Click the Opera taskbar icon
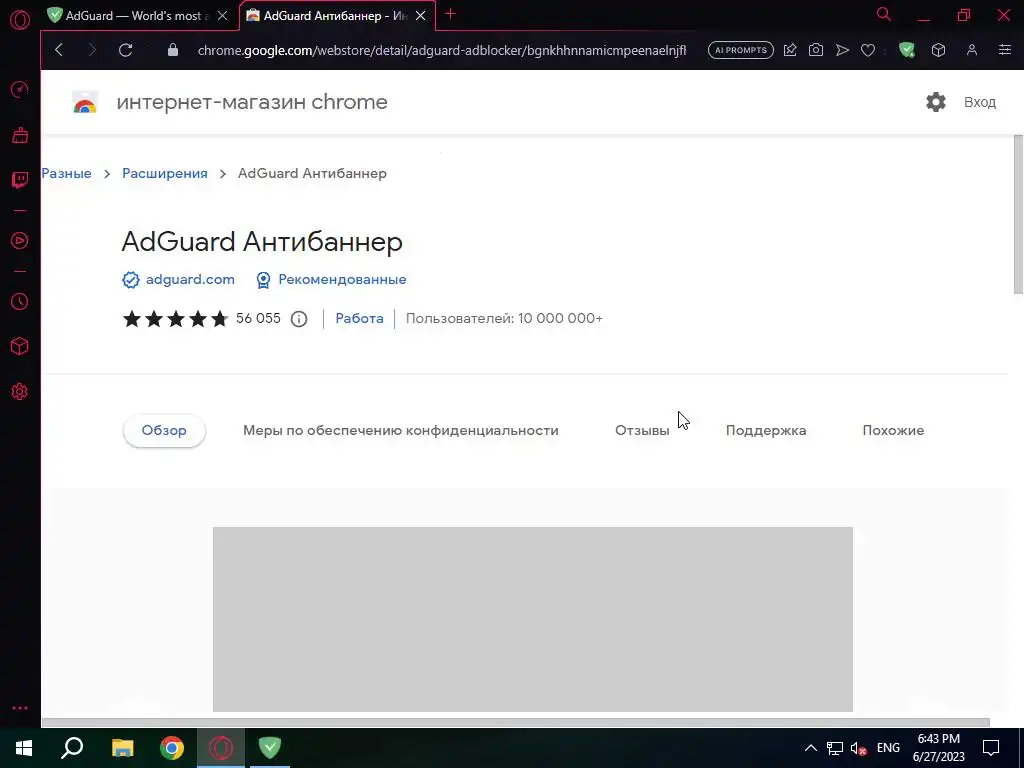1024x768 pixels. click(221, 748)
